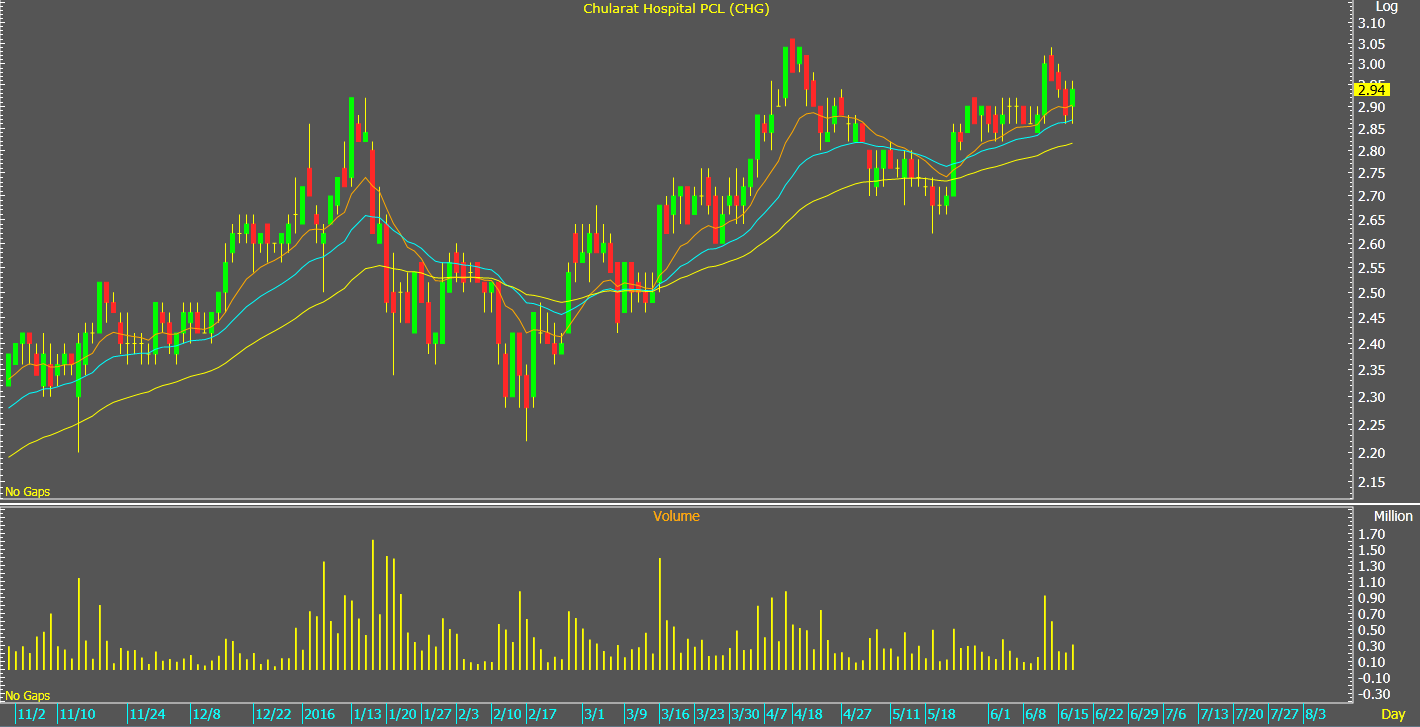
Task: Click the 11/2 date label
Action: coord(31,714)
